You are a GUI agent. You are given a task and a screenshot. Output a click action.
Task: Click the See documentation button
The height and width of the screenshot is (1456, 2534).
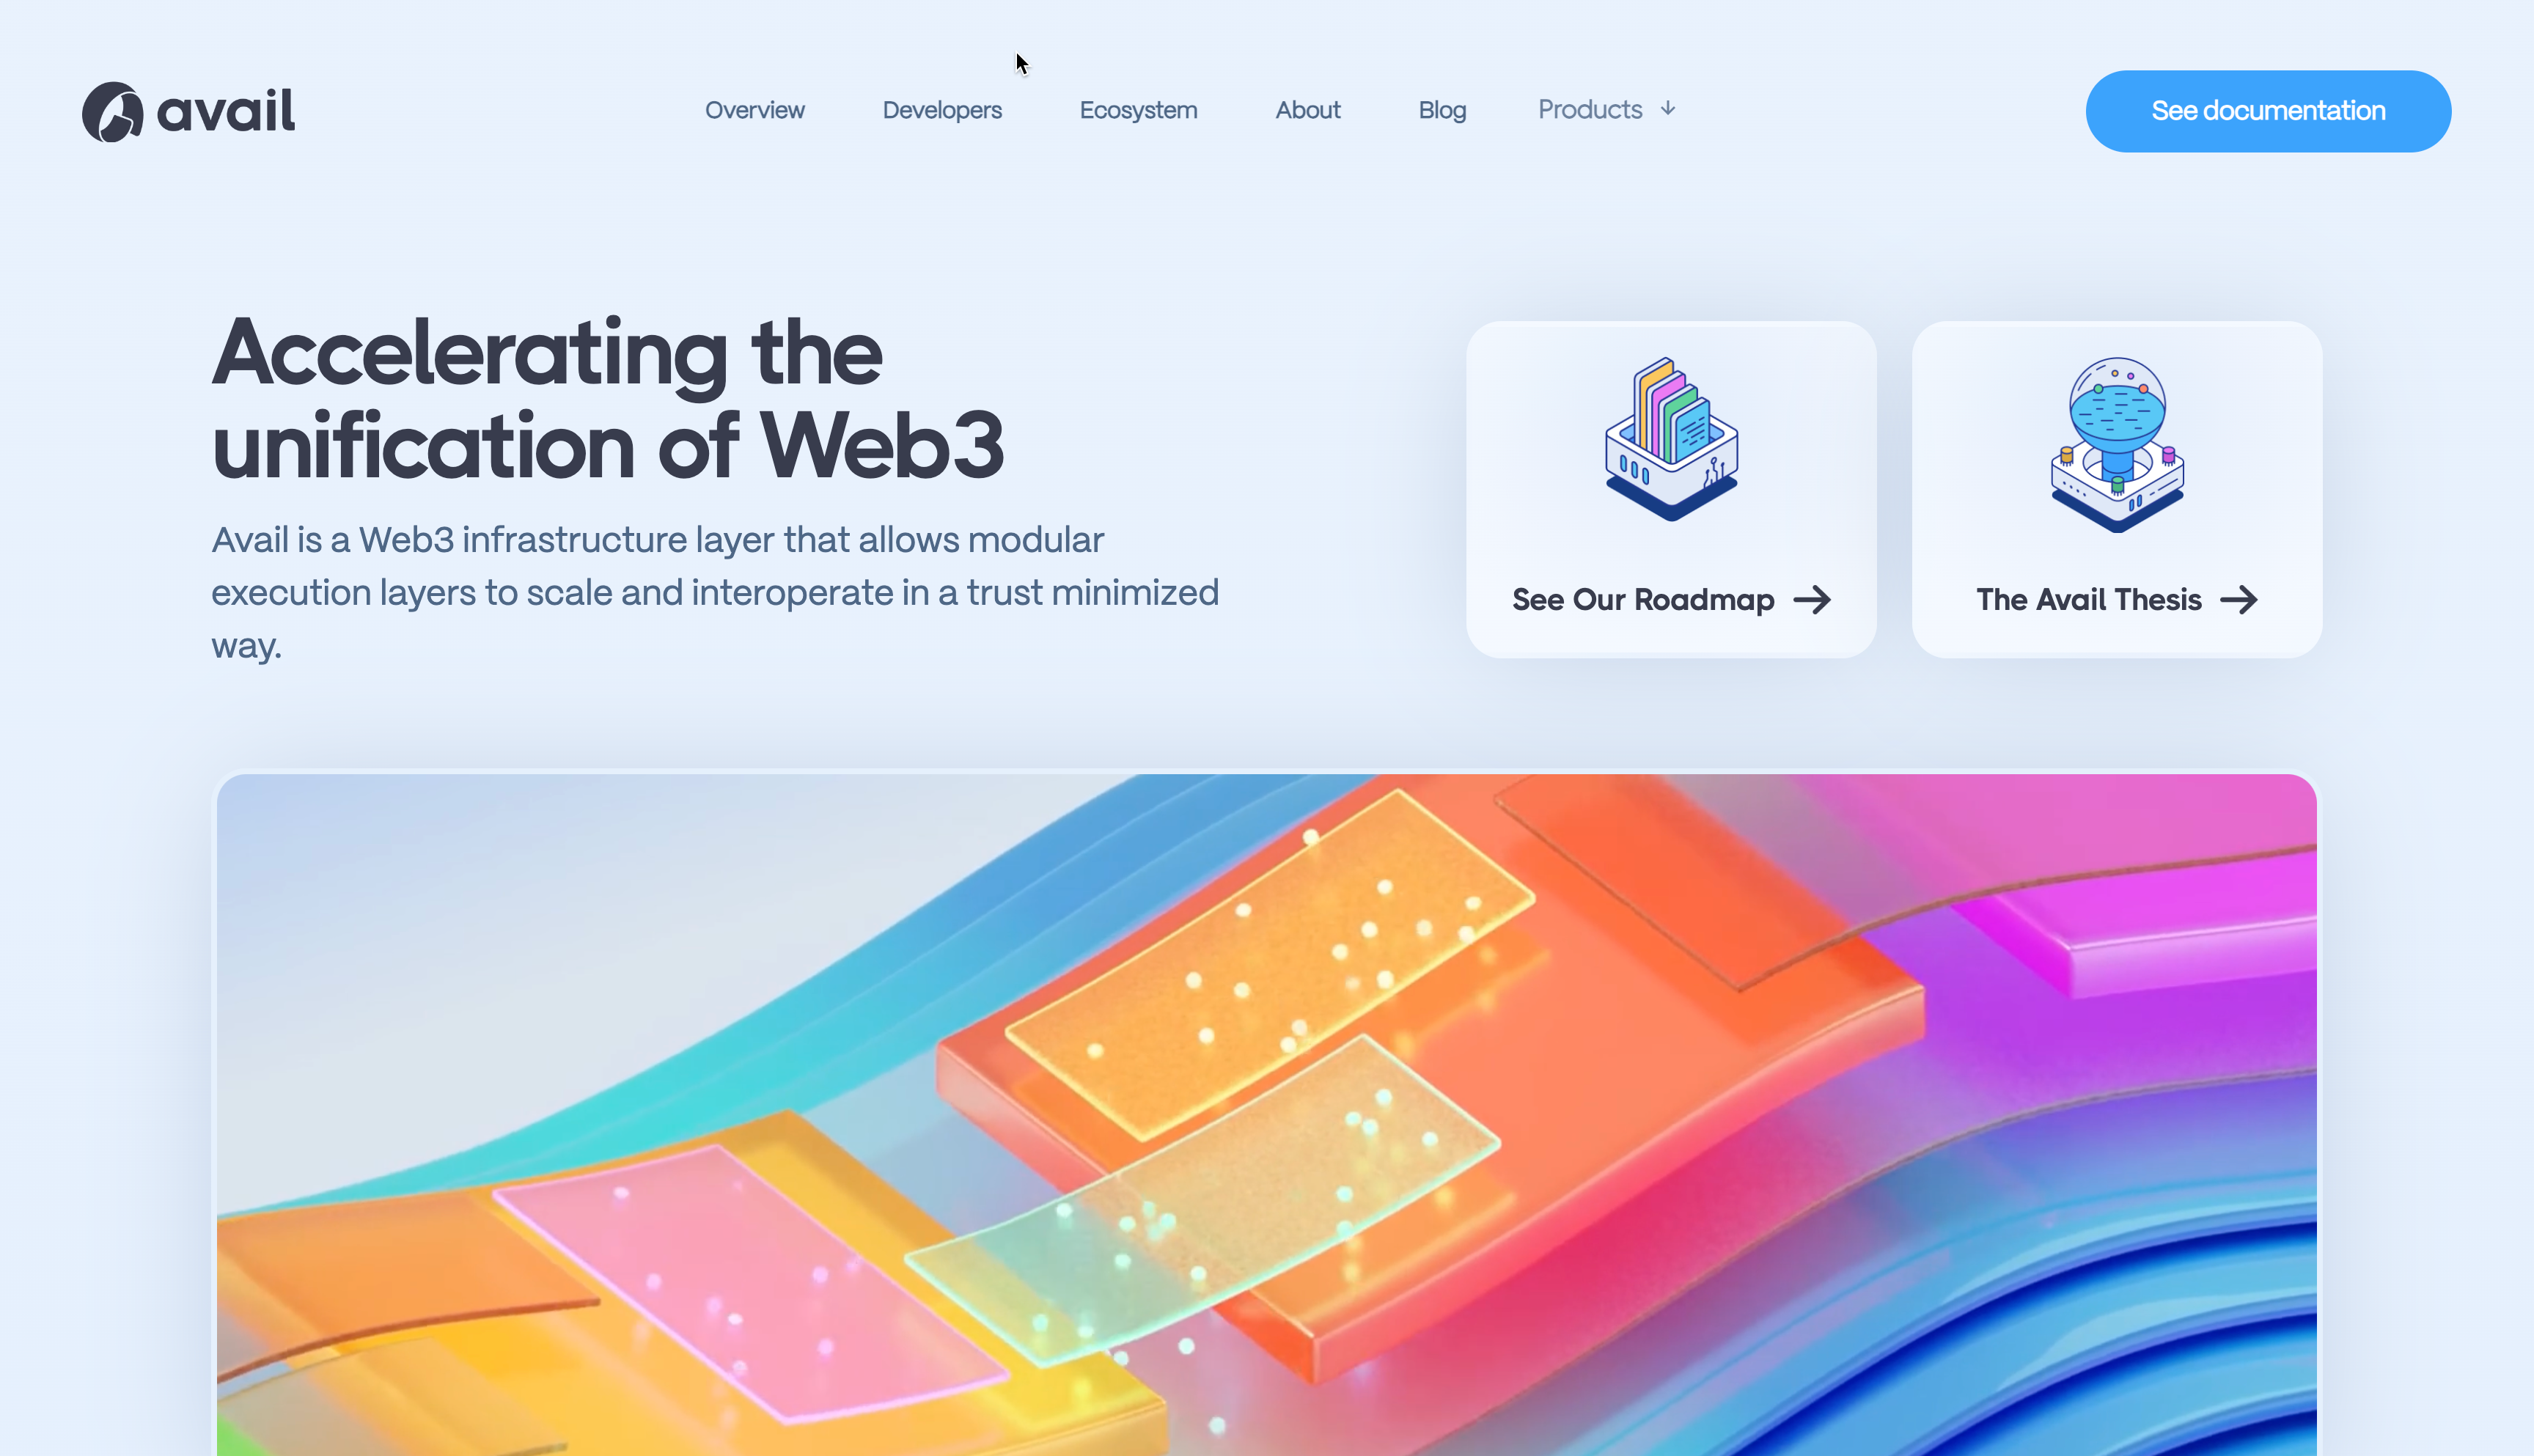[2268, 109]
